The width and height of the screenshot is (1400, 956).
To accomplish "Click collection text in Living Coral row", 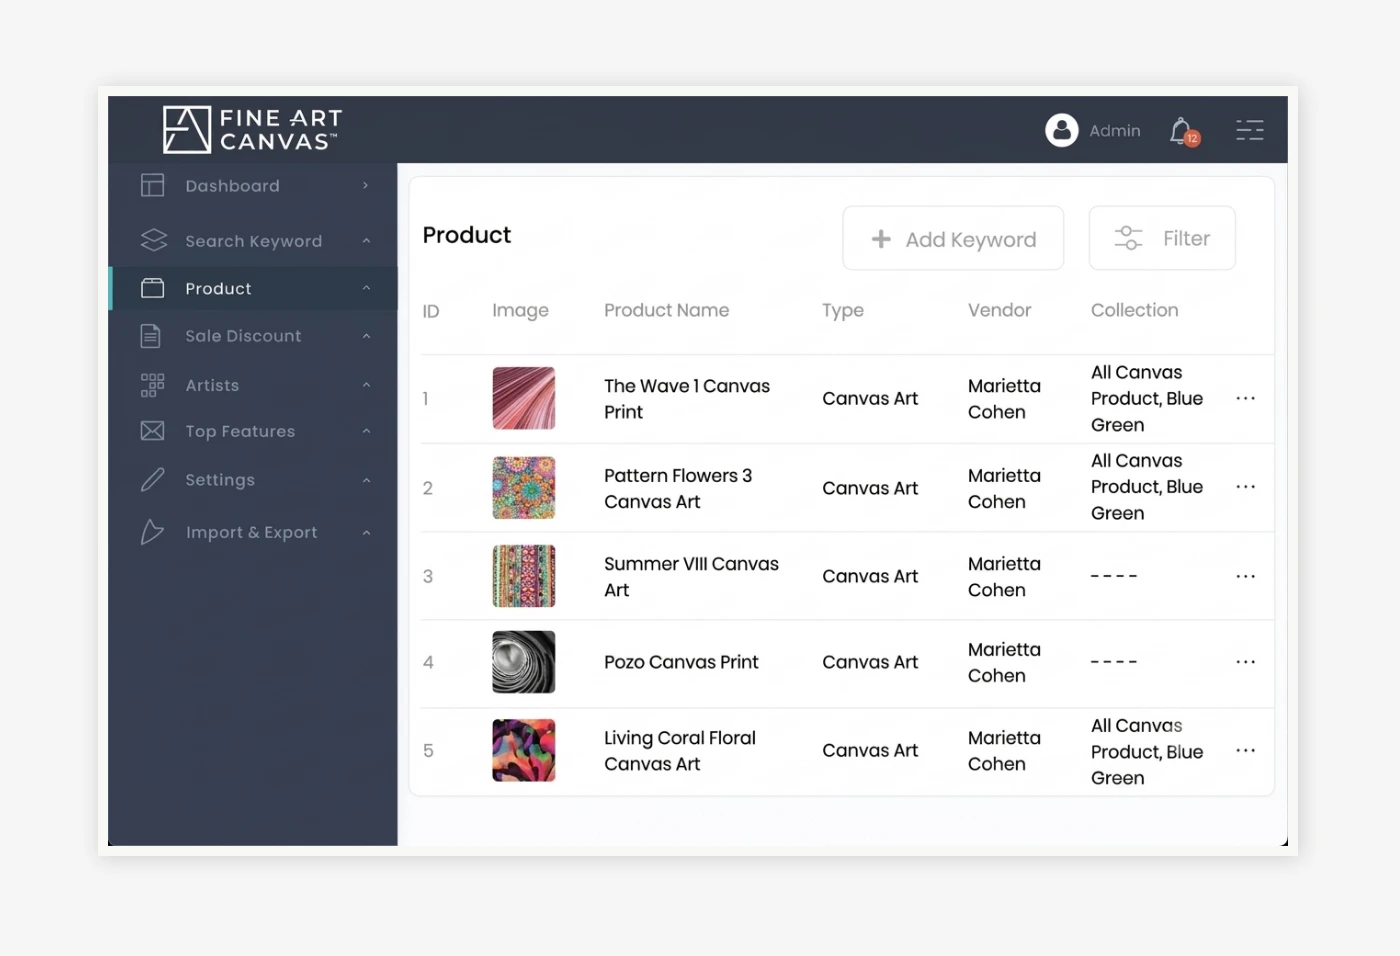I will click(1147, 751).
